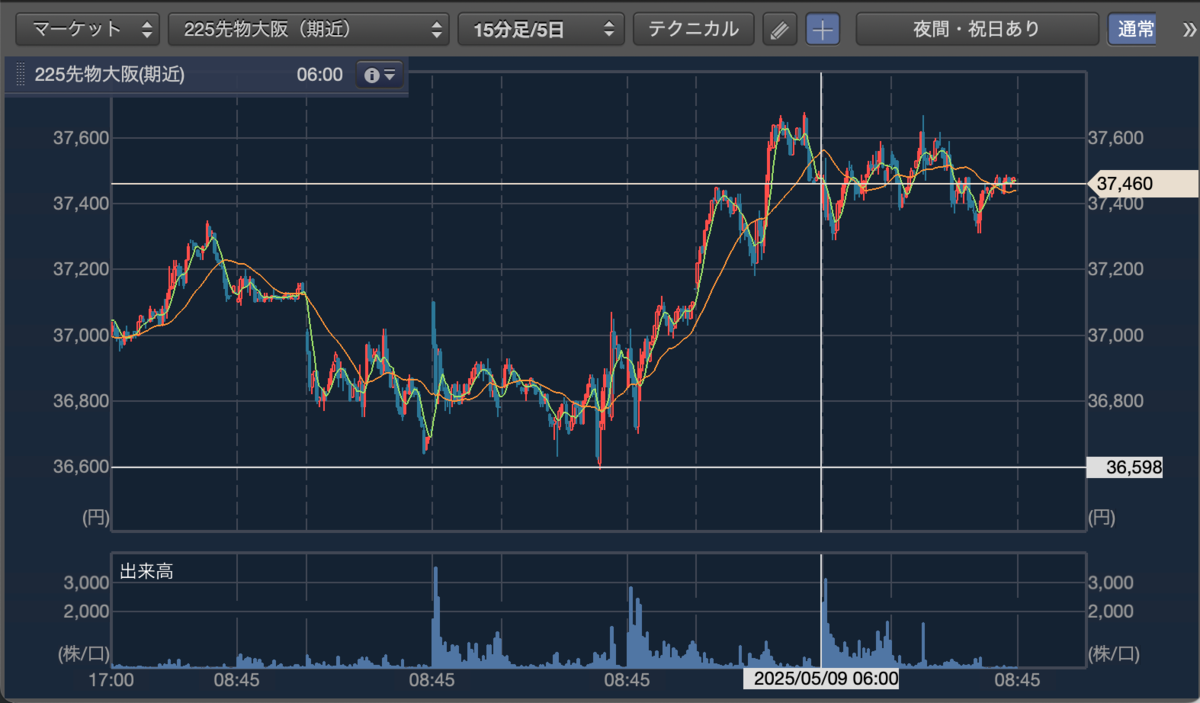Viewport: 1200px width, 703px height.
Task: Click the 36,598 low price label
Action: [x=1125, y=467]
